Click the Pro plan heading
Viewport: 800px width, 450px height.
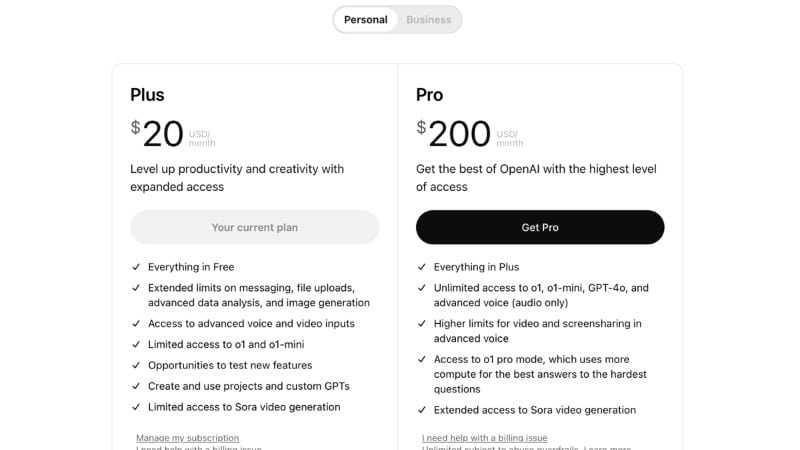pyautogui.click(x=429, y=95)
